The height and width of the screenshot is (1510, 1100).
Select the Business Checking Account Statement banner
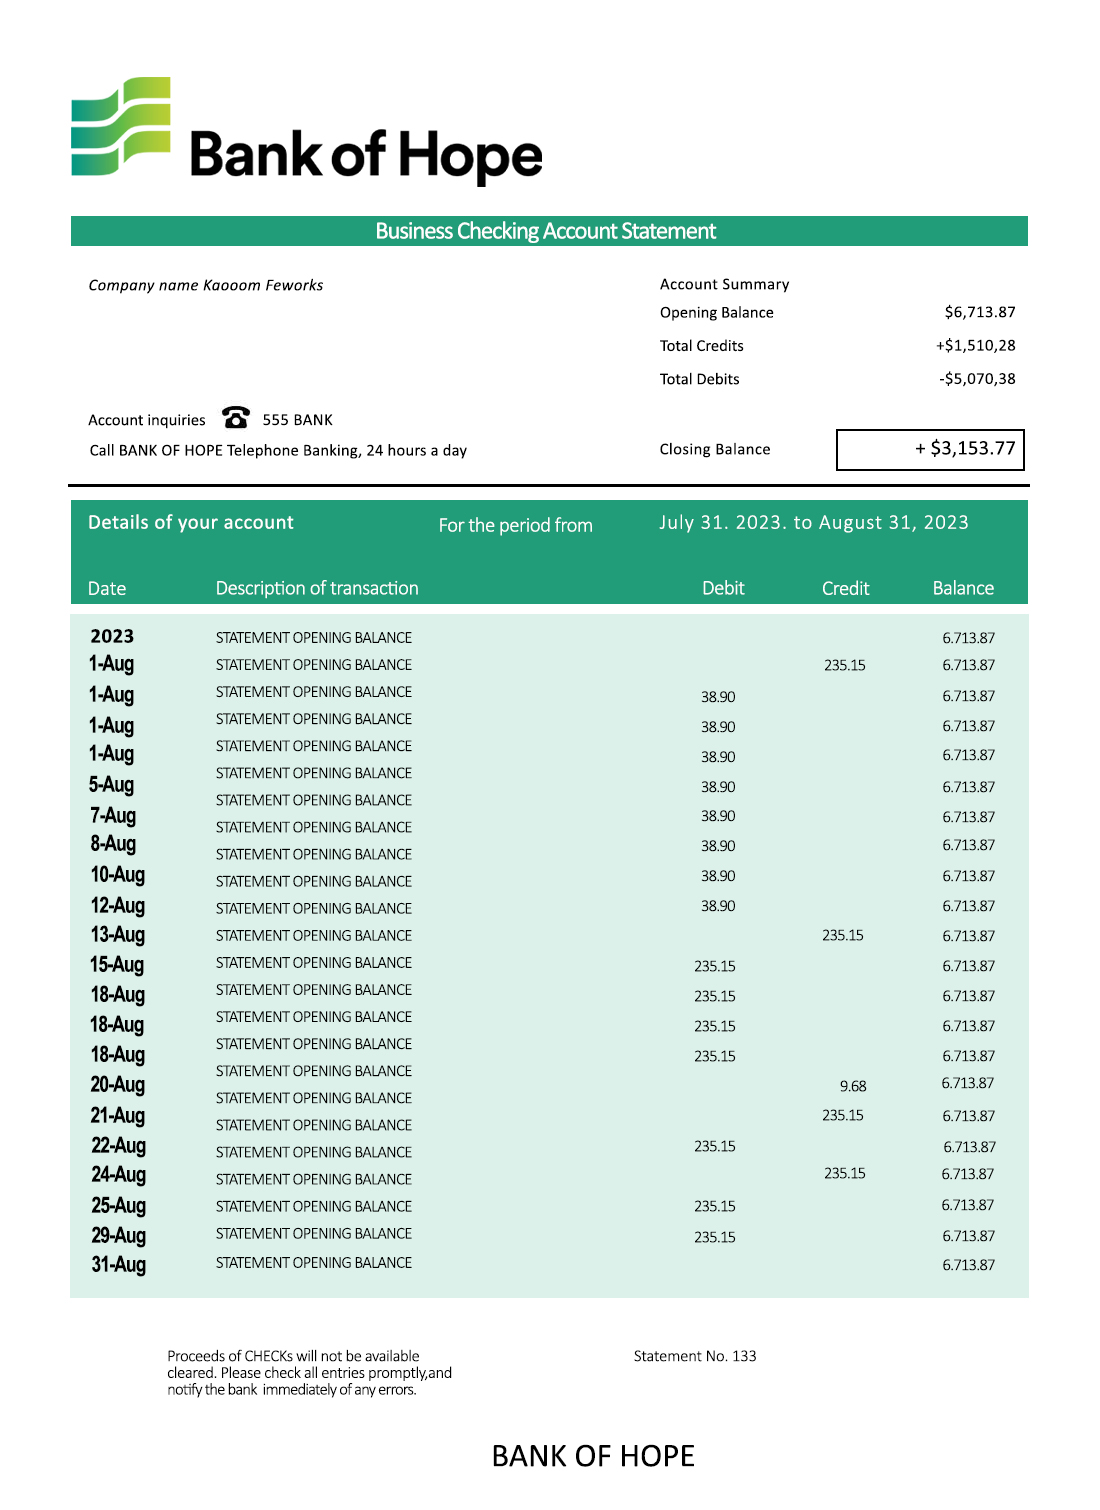point(548,231)
